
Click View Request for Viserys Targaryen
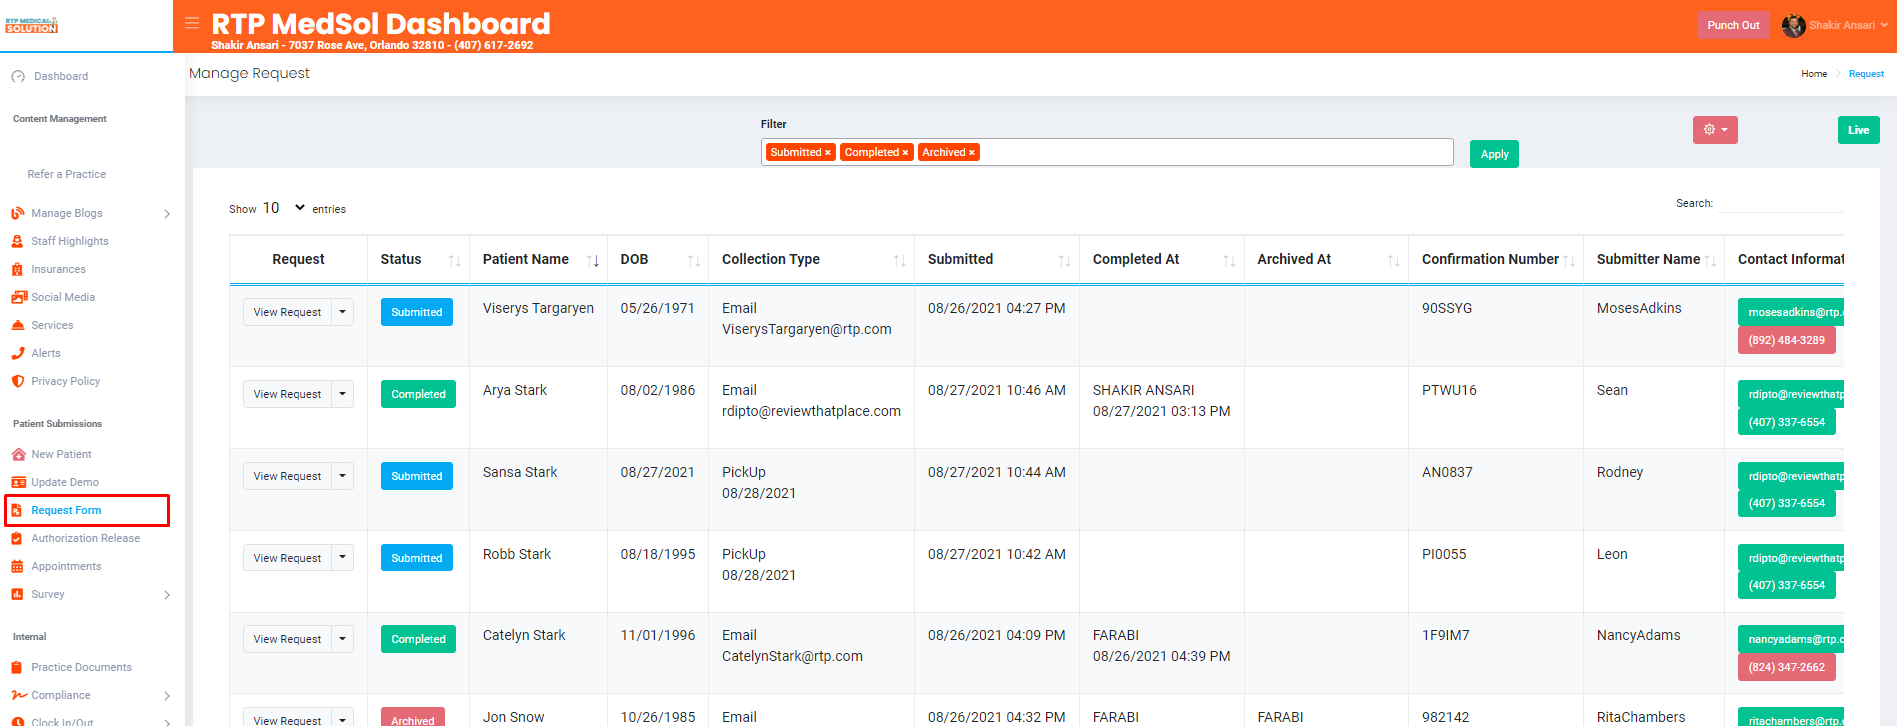click(x=287, y=312)
